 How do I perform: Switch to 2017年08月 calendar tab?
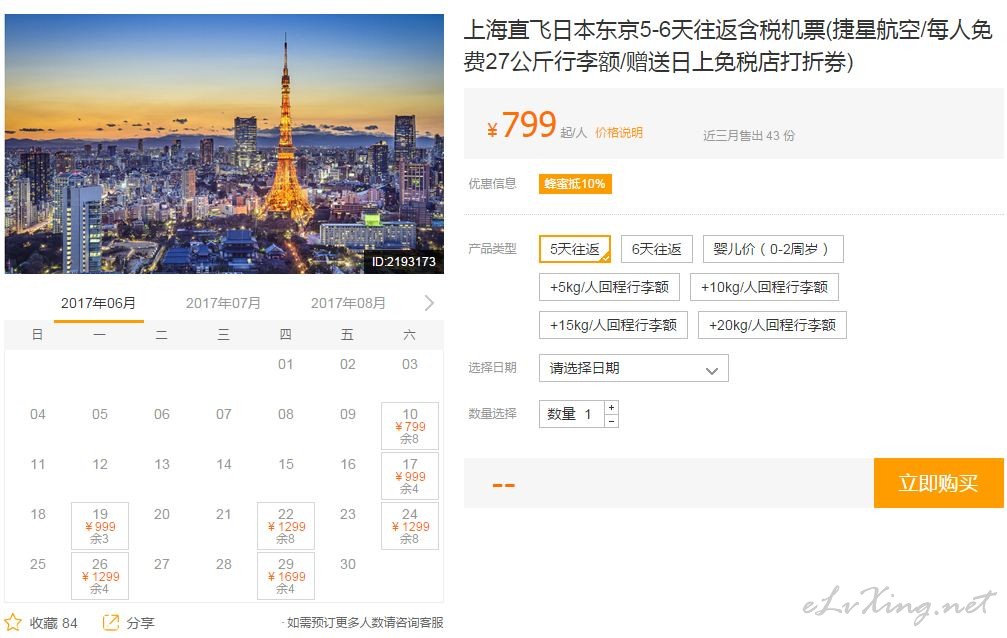pyautogui.click(x=349, y=303)
